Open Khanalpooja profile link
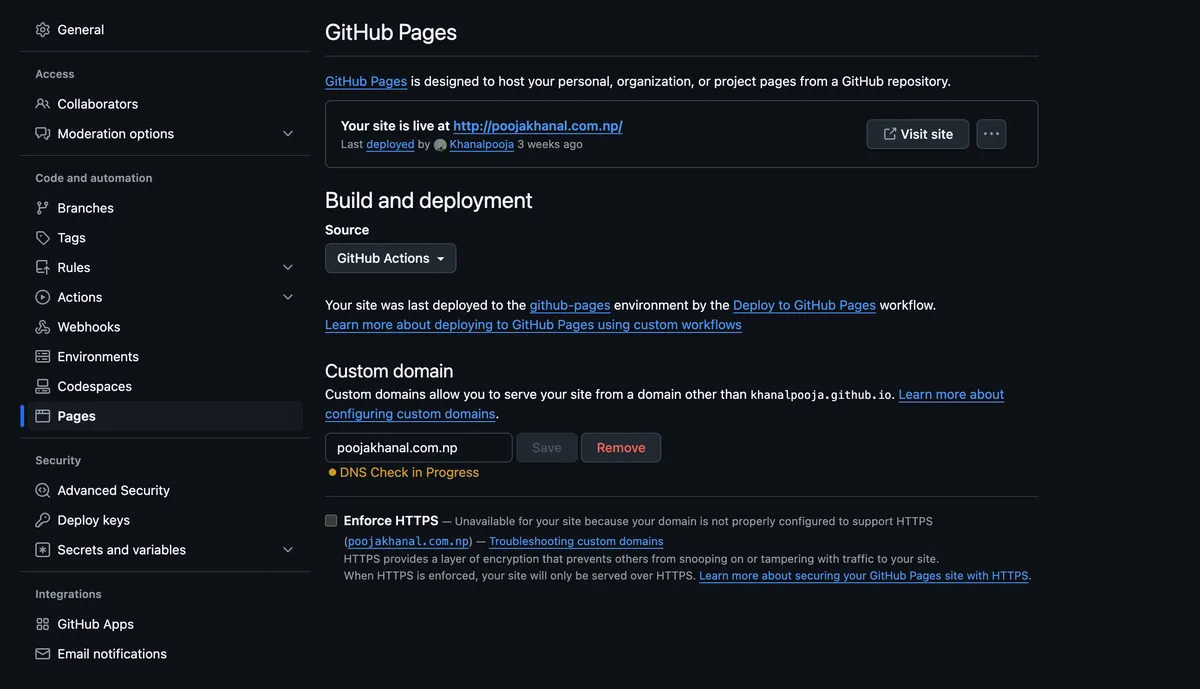This screenshot has height=689, width=1200. 482,144
